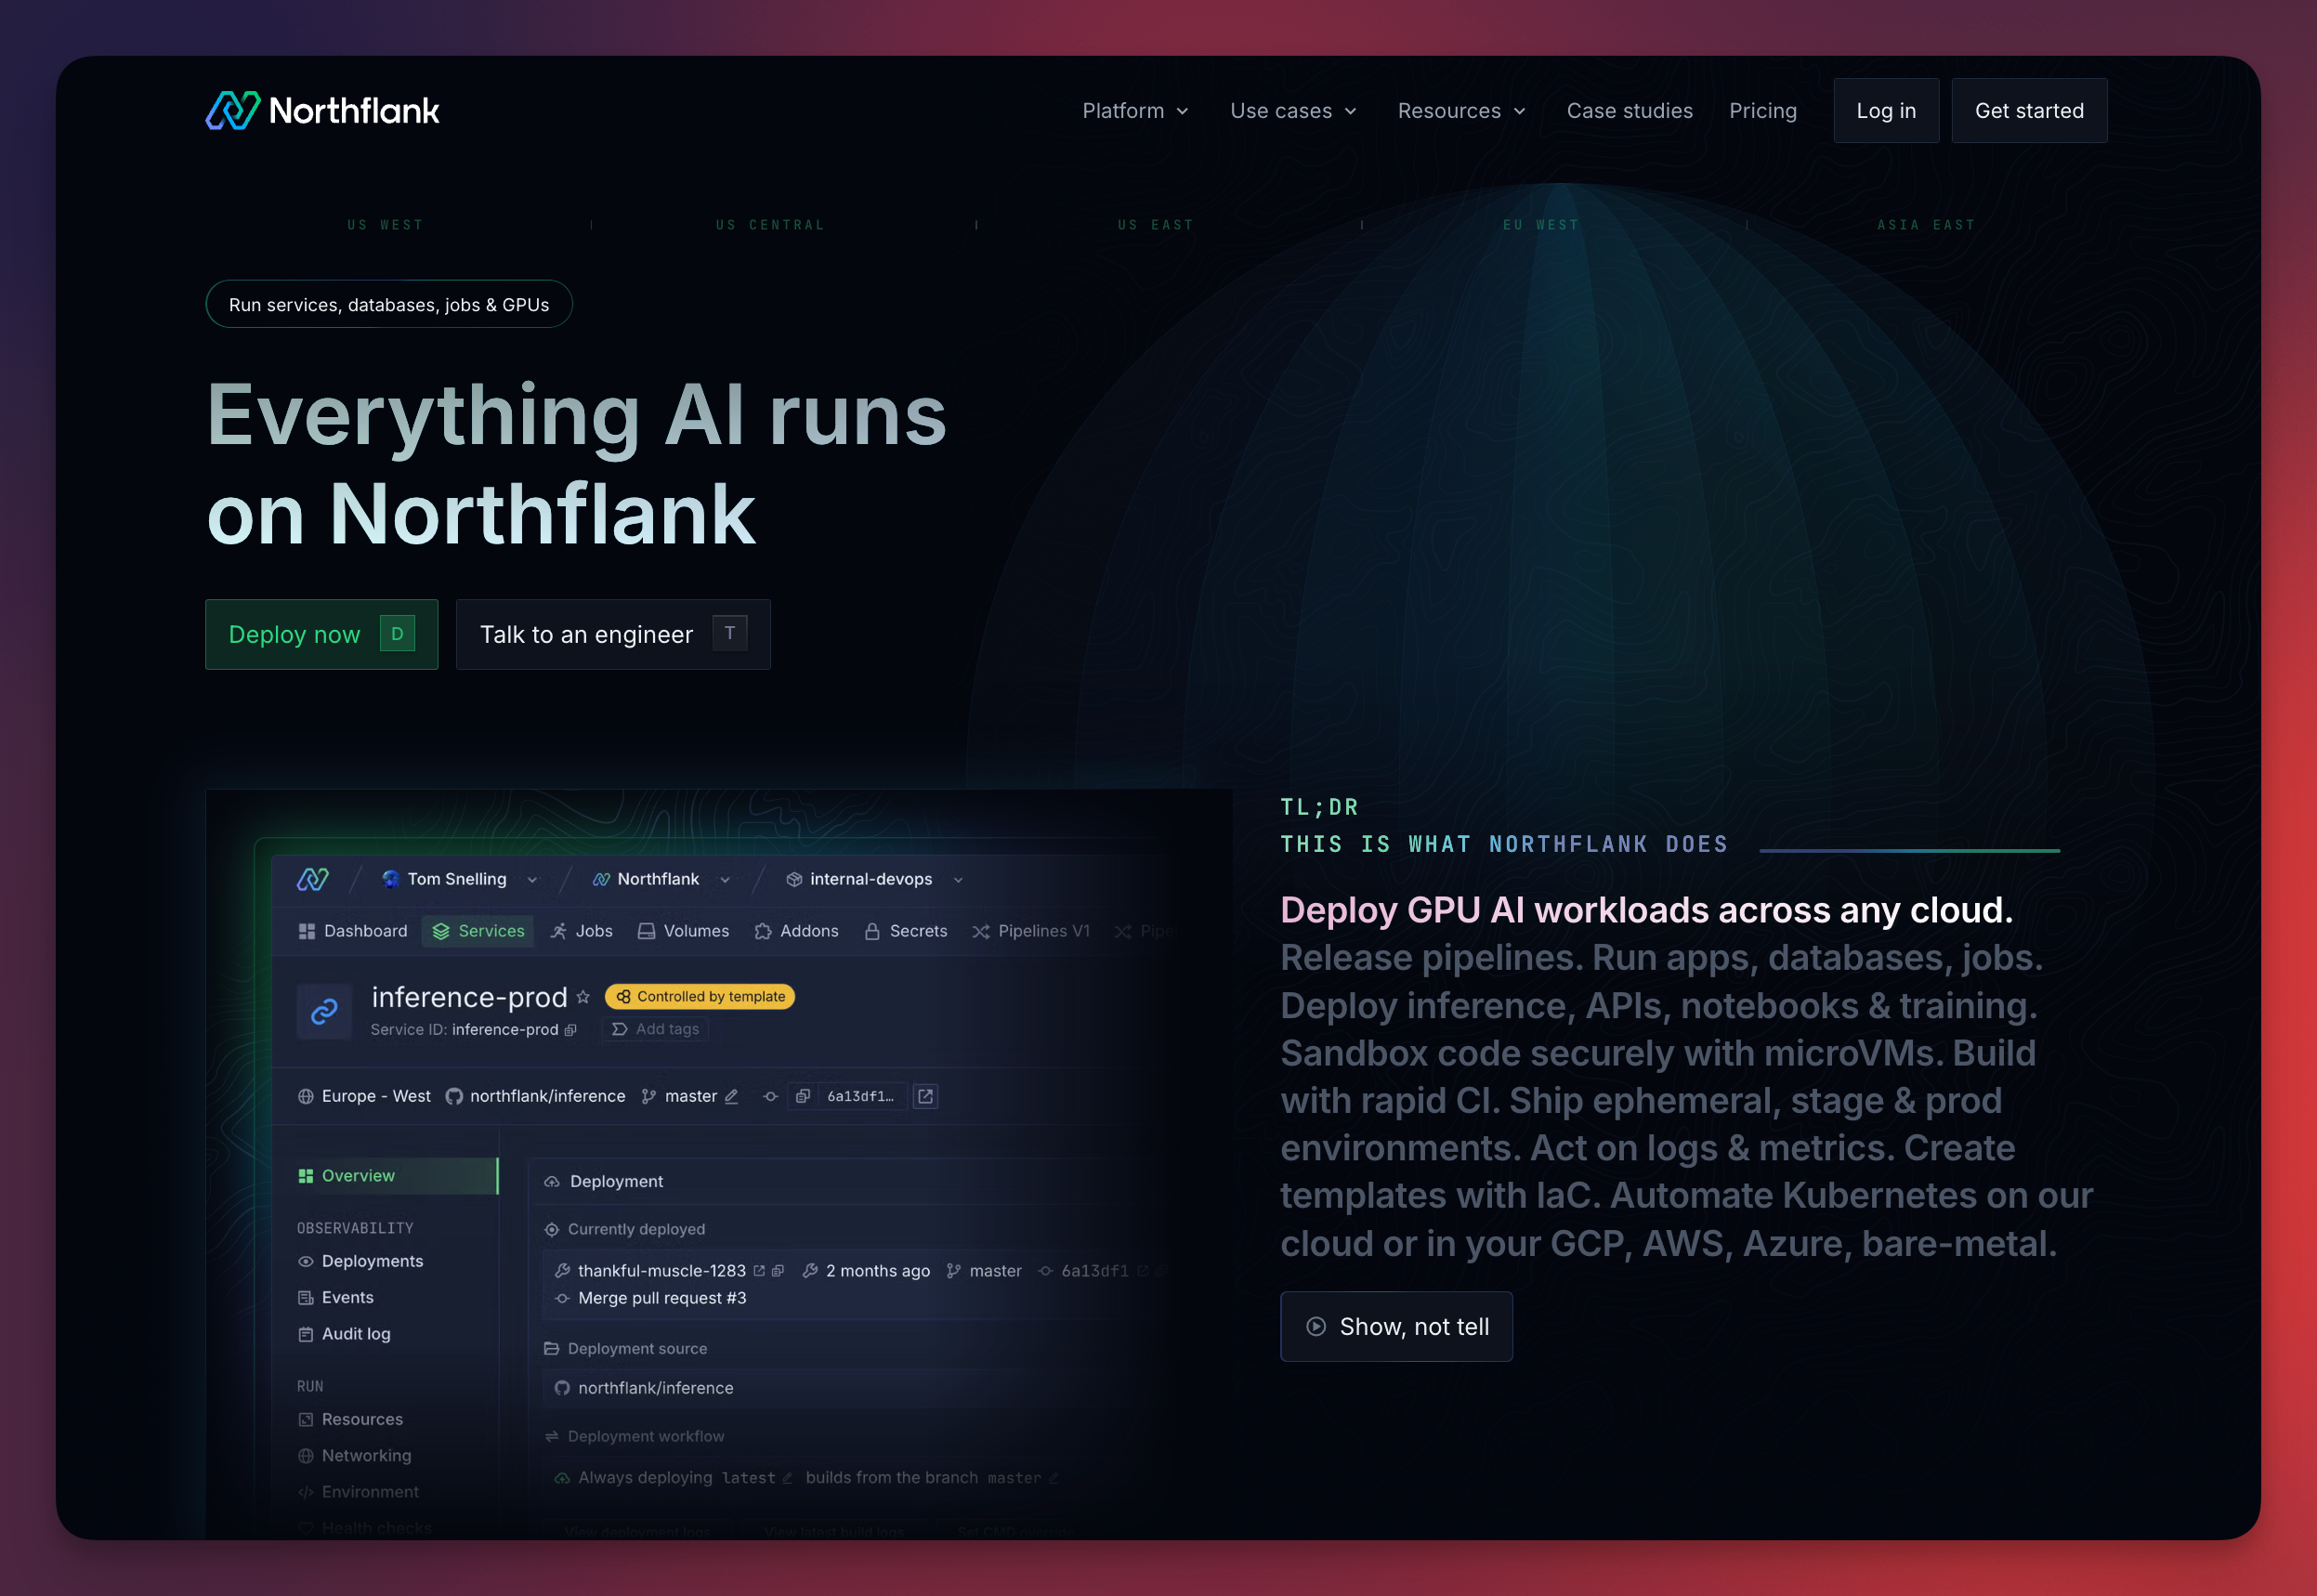
Task: Click the branch icon before master in header
Action: 649,1096
